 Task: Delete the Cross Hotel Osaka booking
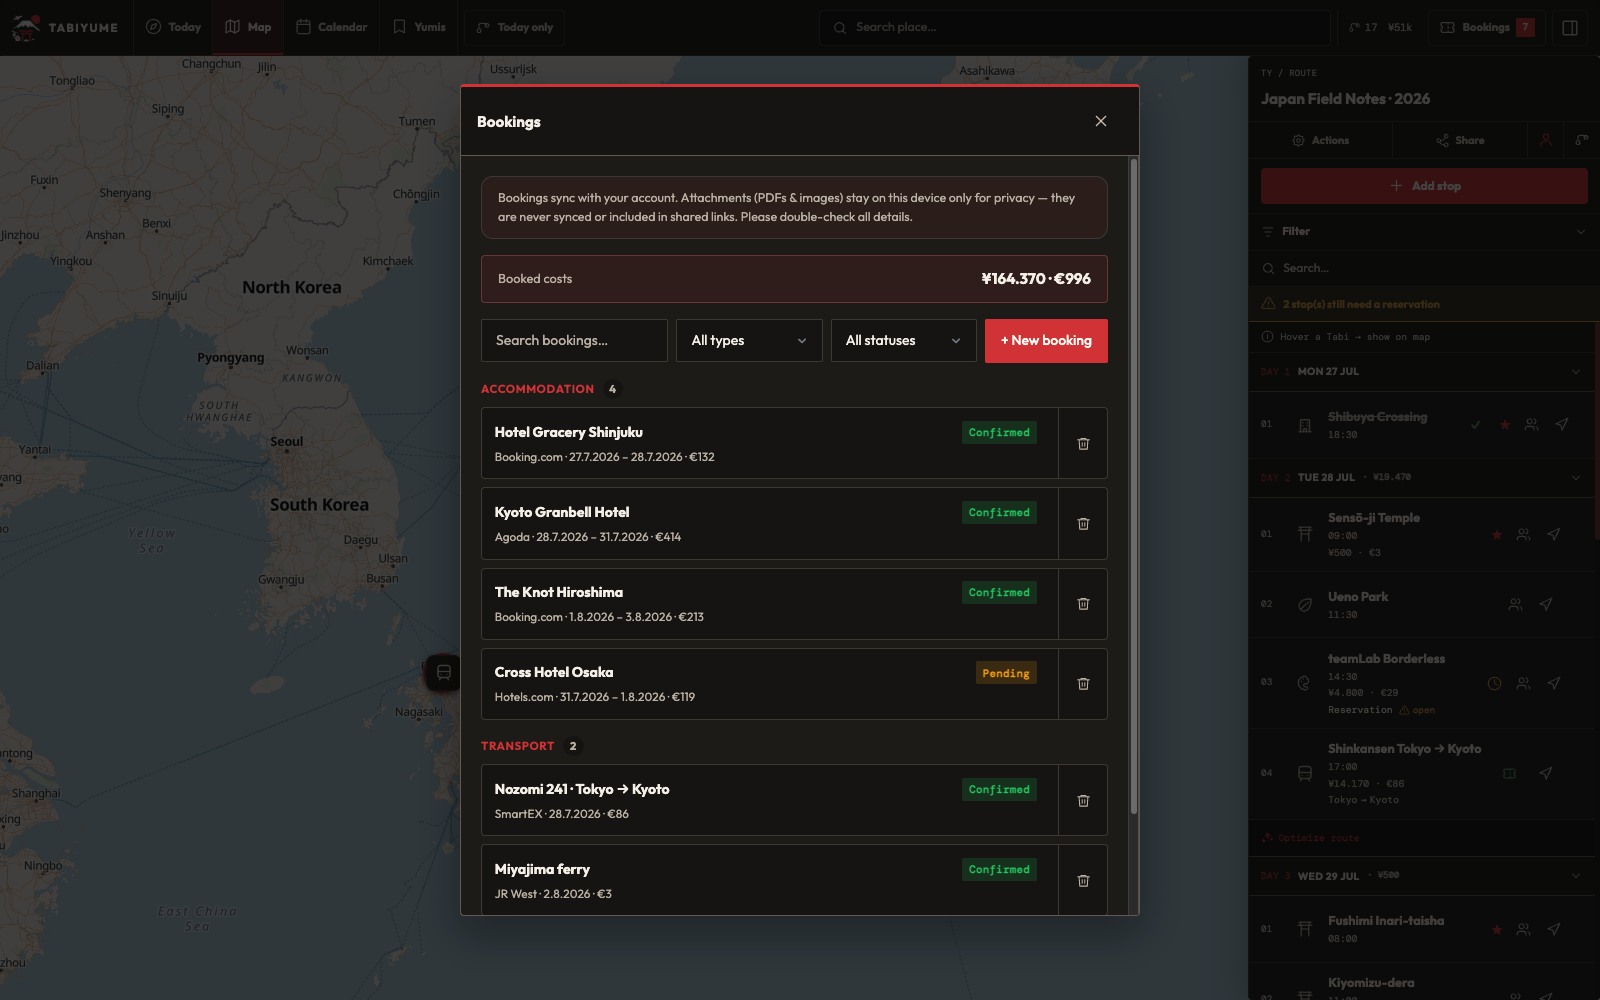tap(1083, 683)
